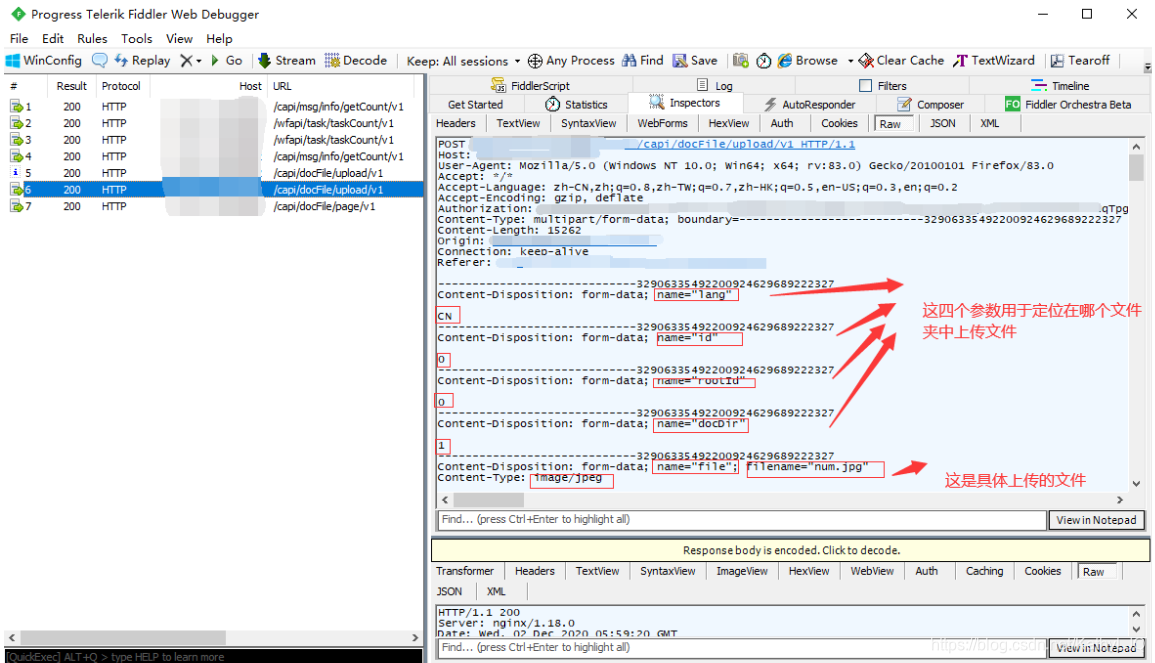
Task: Focus the response Find search field
Action: pos(742,648)
